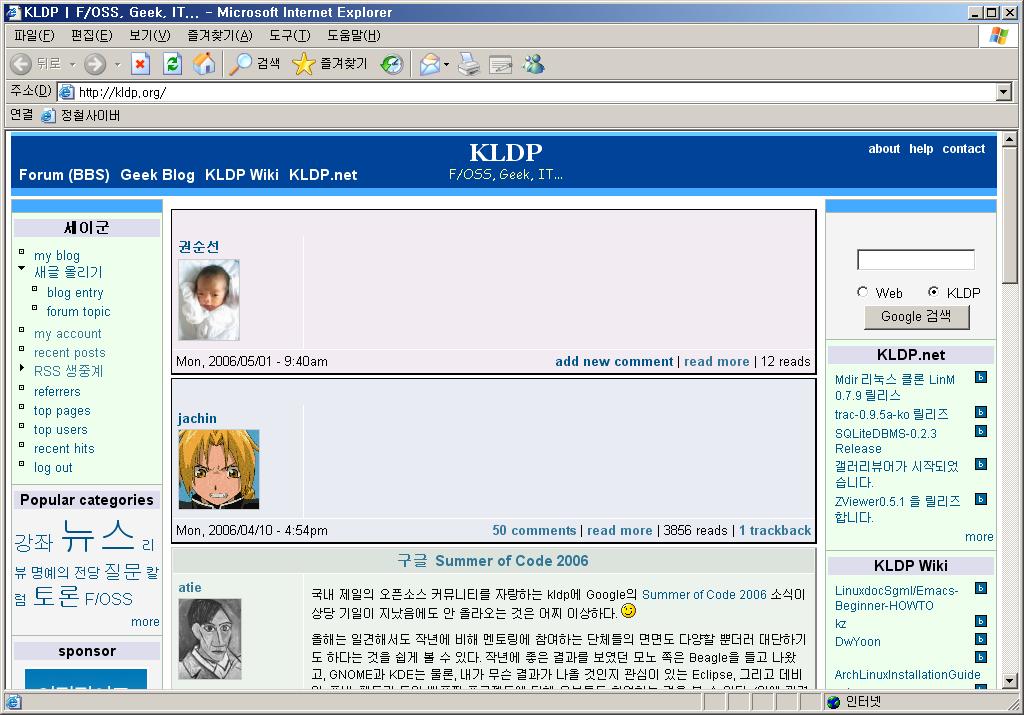Open the Back button history dropdown
The image size is (1024, 715).
point(72,65)
